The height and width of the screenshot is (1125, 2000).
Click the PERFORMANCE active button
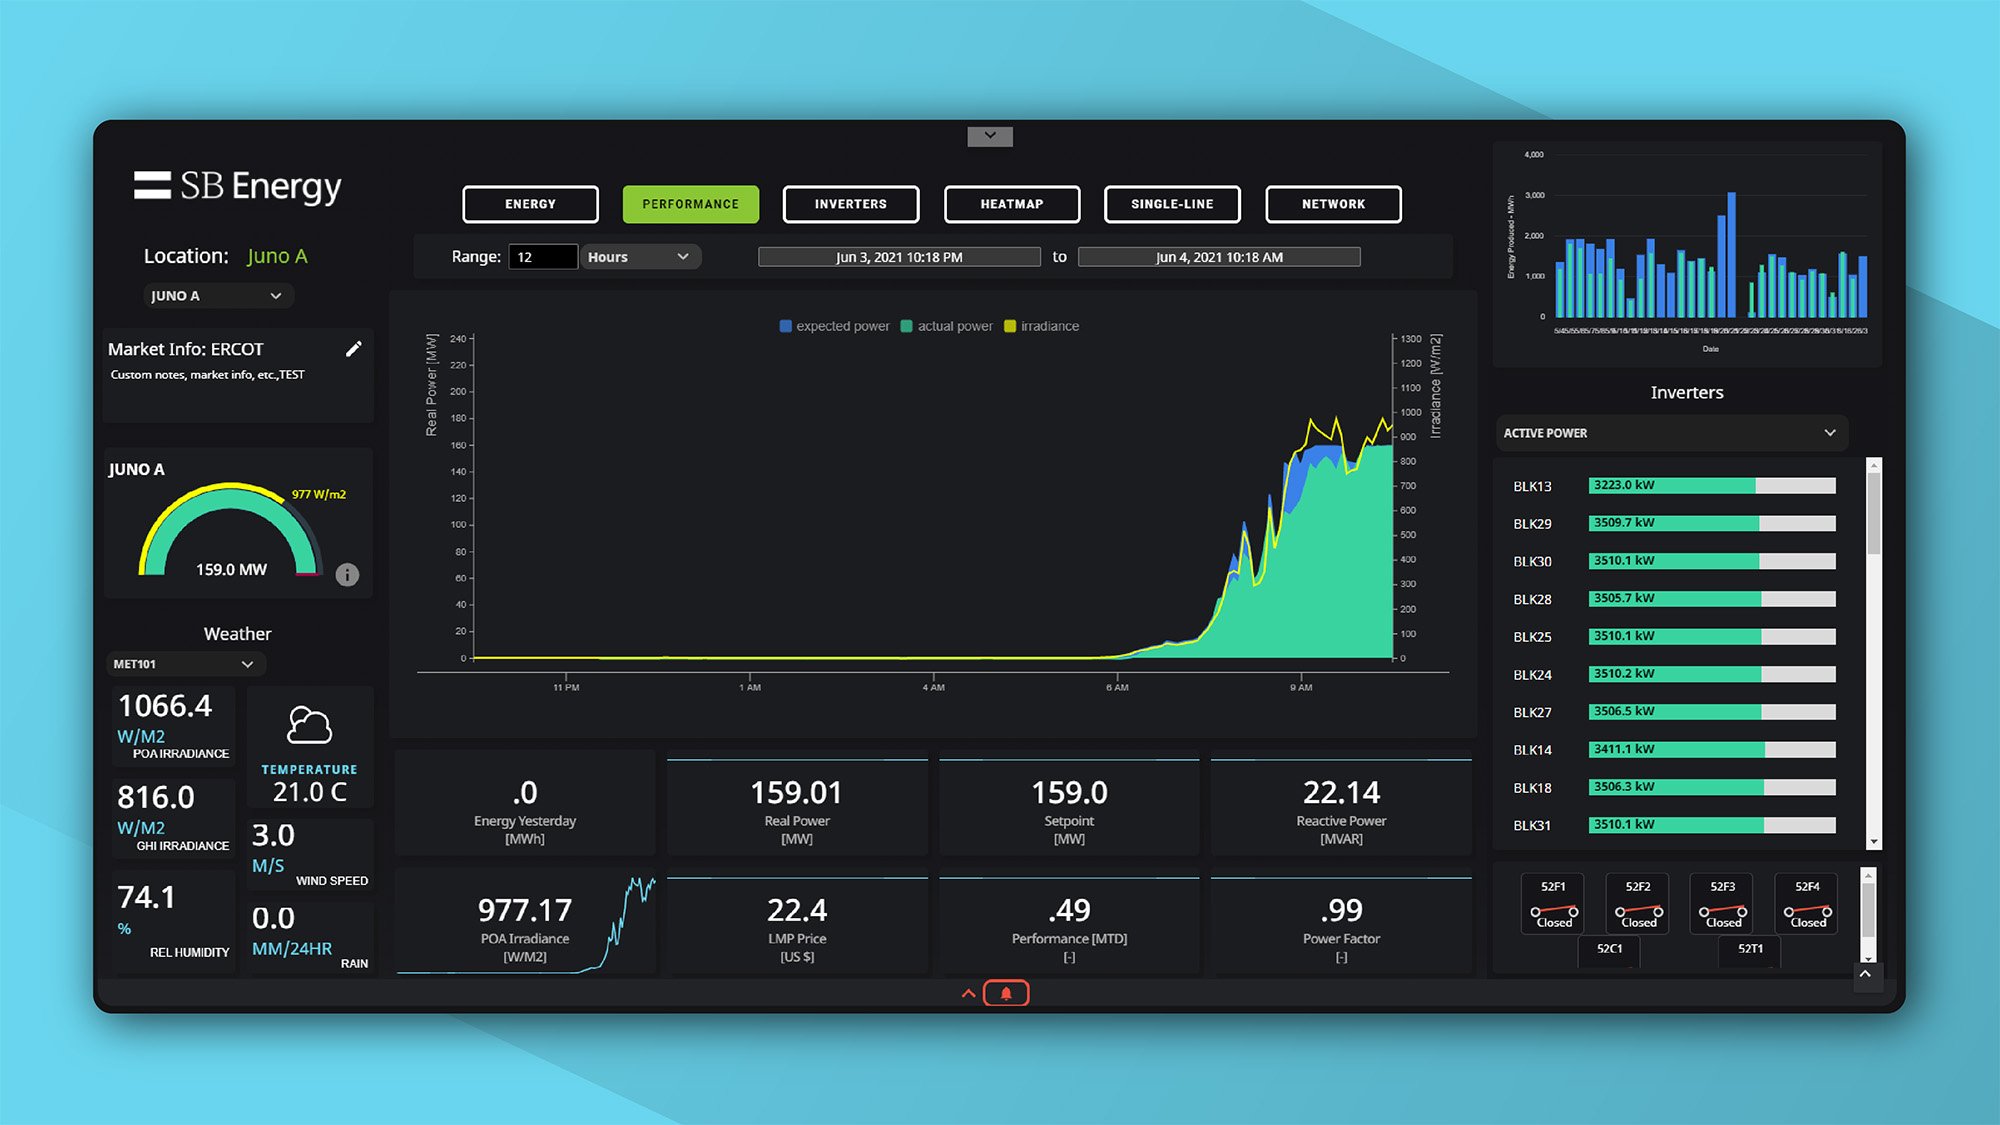click(688, 203)
